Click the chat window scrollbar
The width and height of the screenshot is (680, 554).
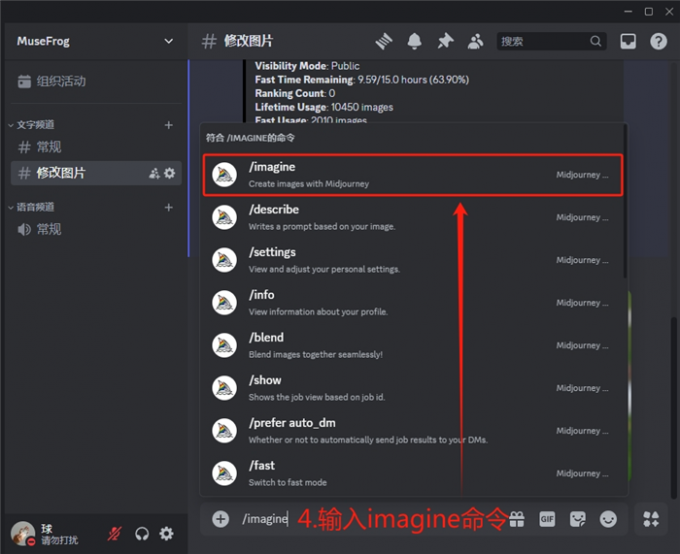[673, 408]
